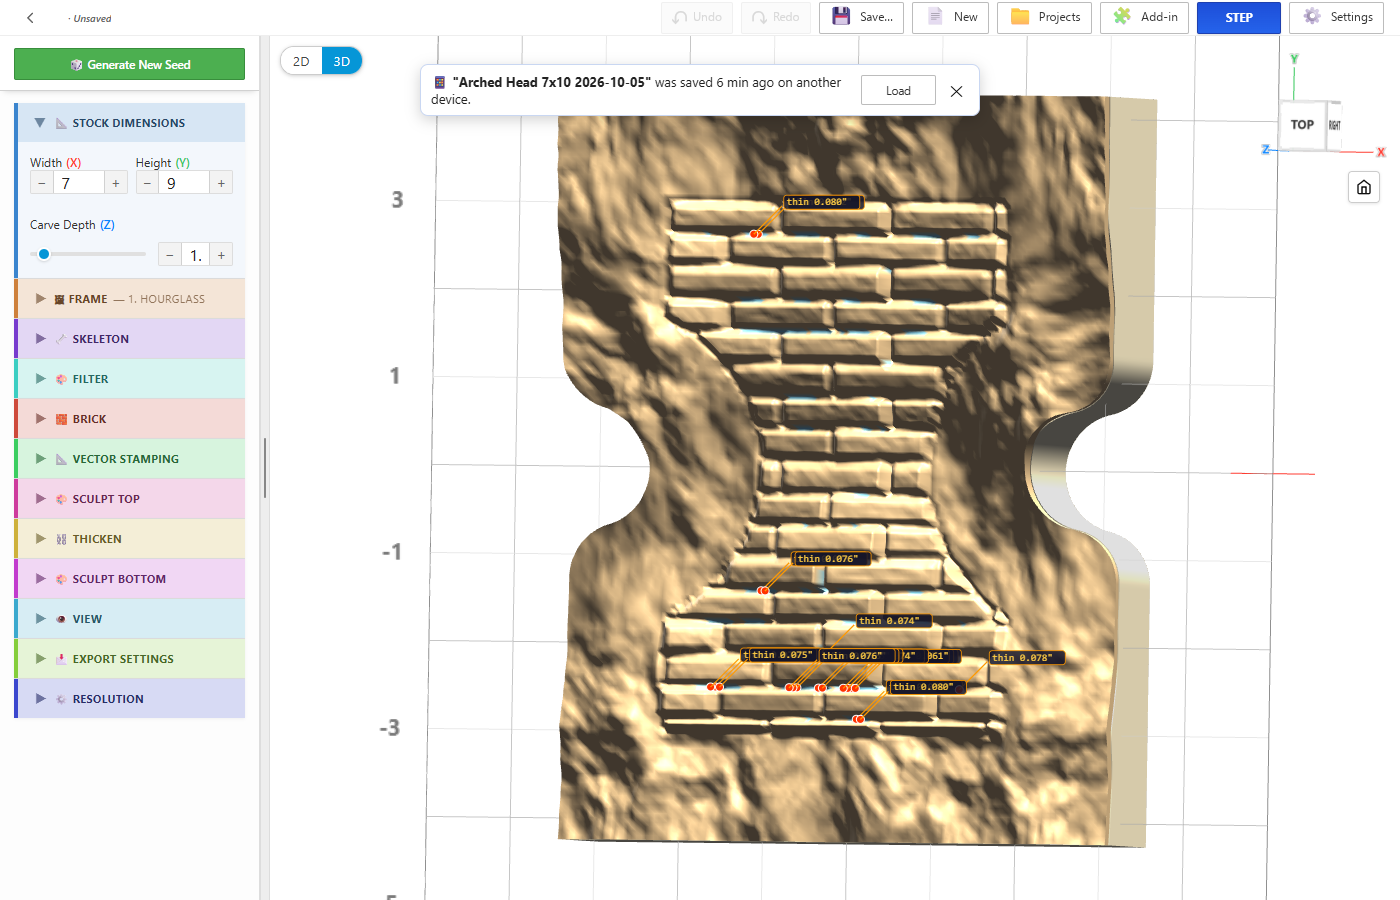Expand the Frame section

pyautogui.click(x=40, y=299)
